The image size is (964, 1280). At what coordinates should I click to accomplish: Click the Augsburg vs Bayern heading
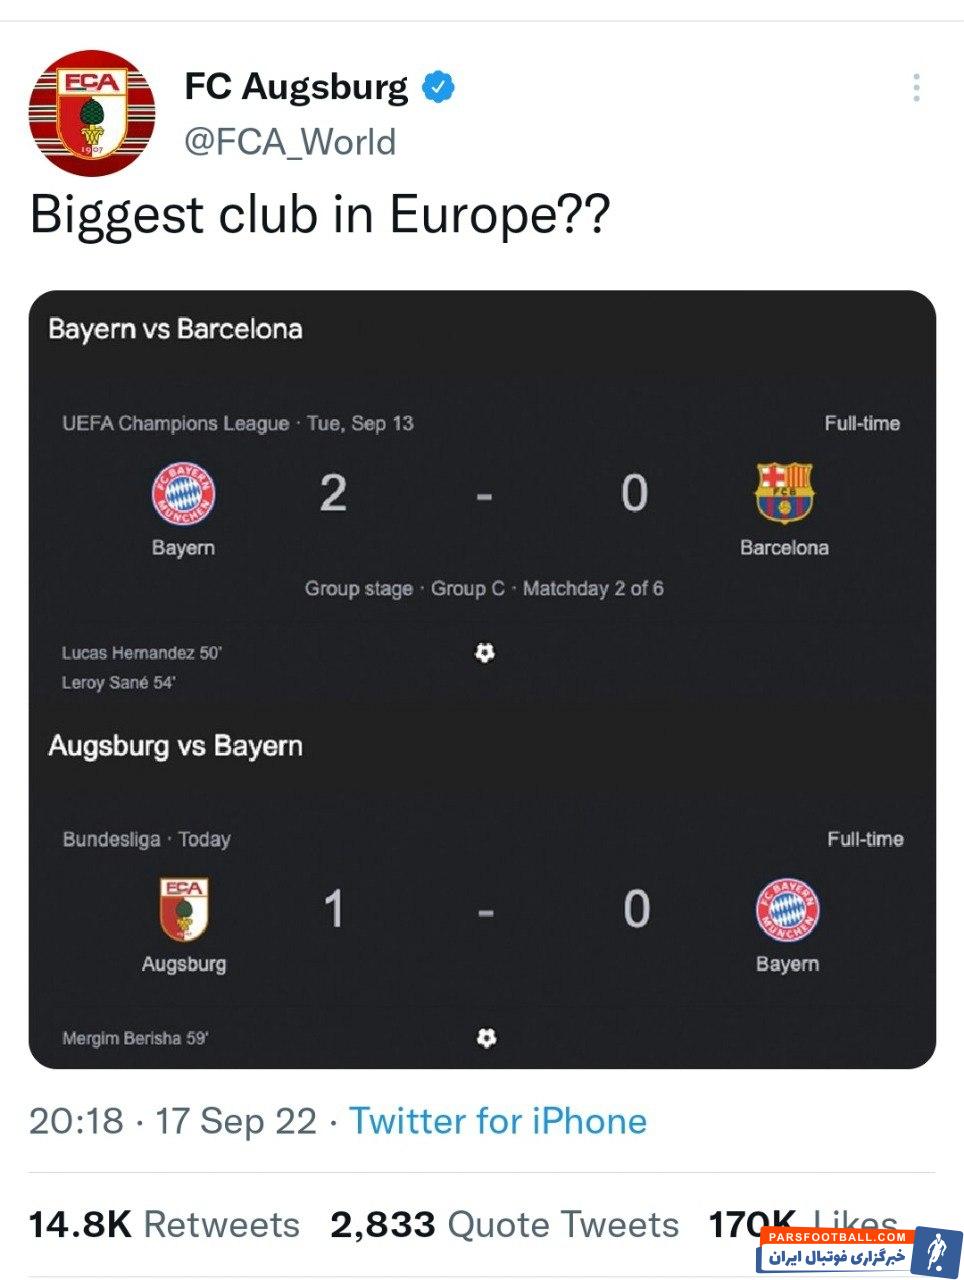point(175,746)
